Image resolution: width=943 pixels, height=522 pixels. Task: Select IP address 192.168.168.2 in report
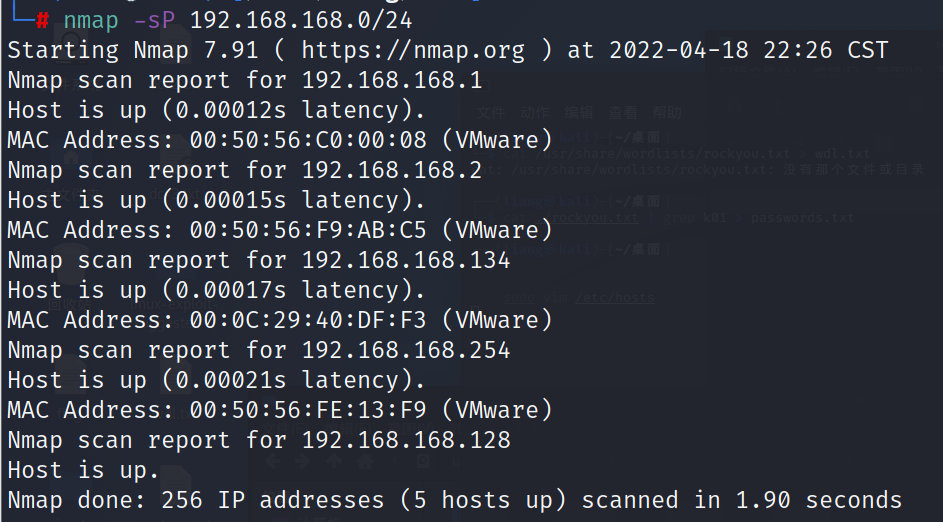391,170
